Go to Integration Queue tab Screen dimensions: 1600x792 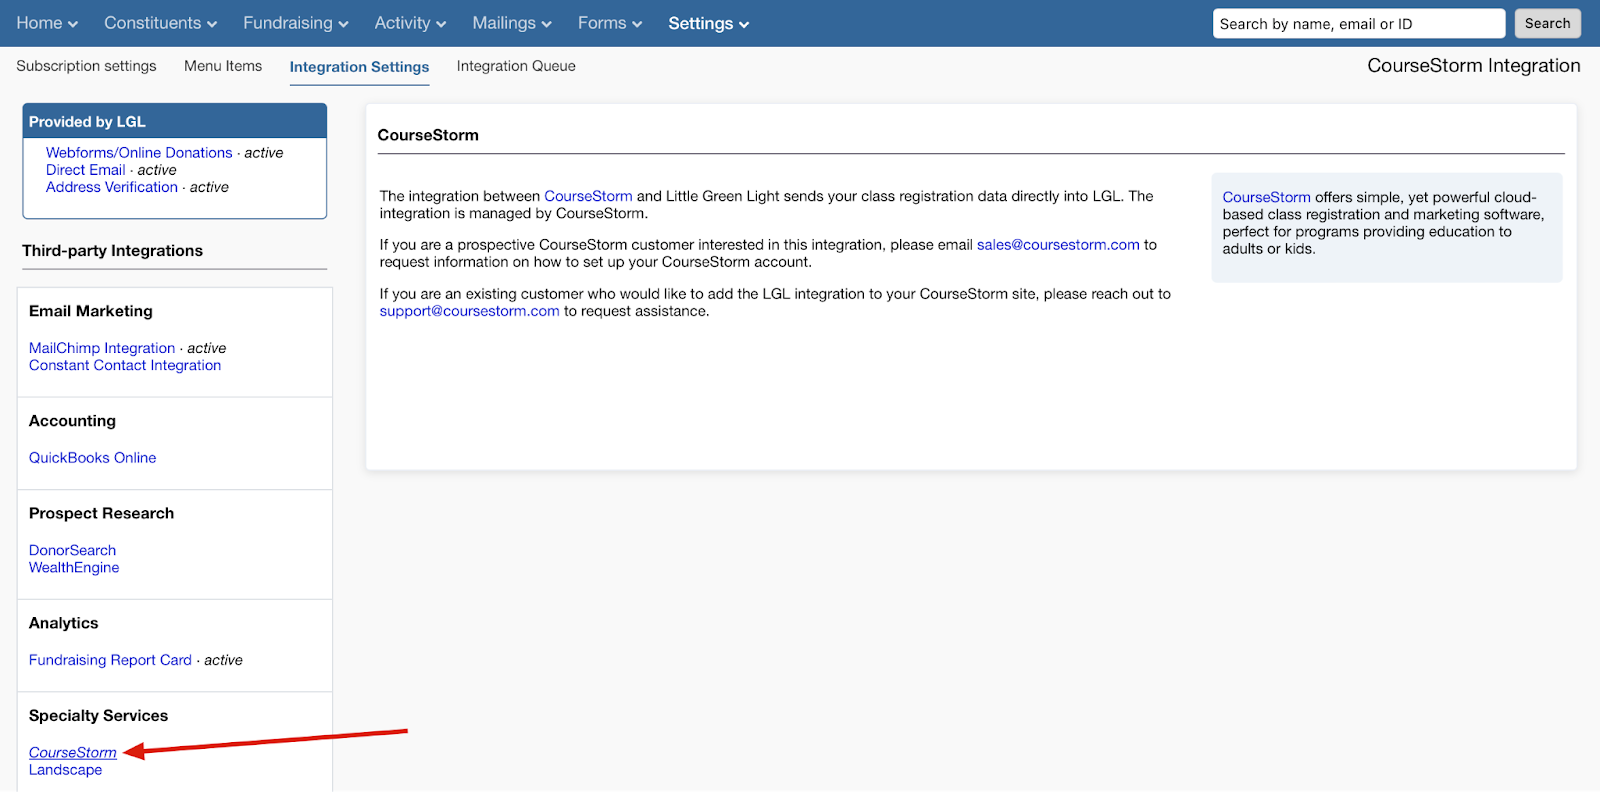coord(516,66)
